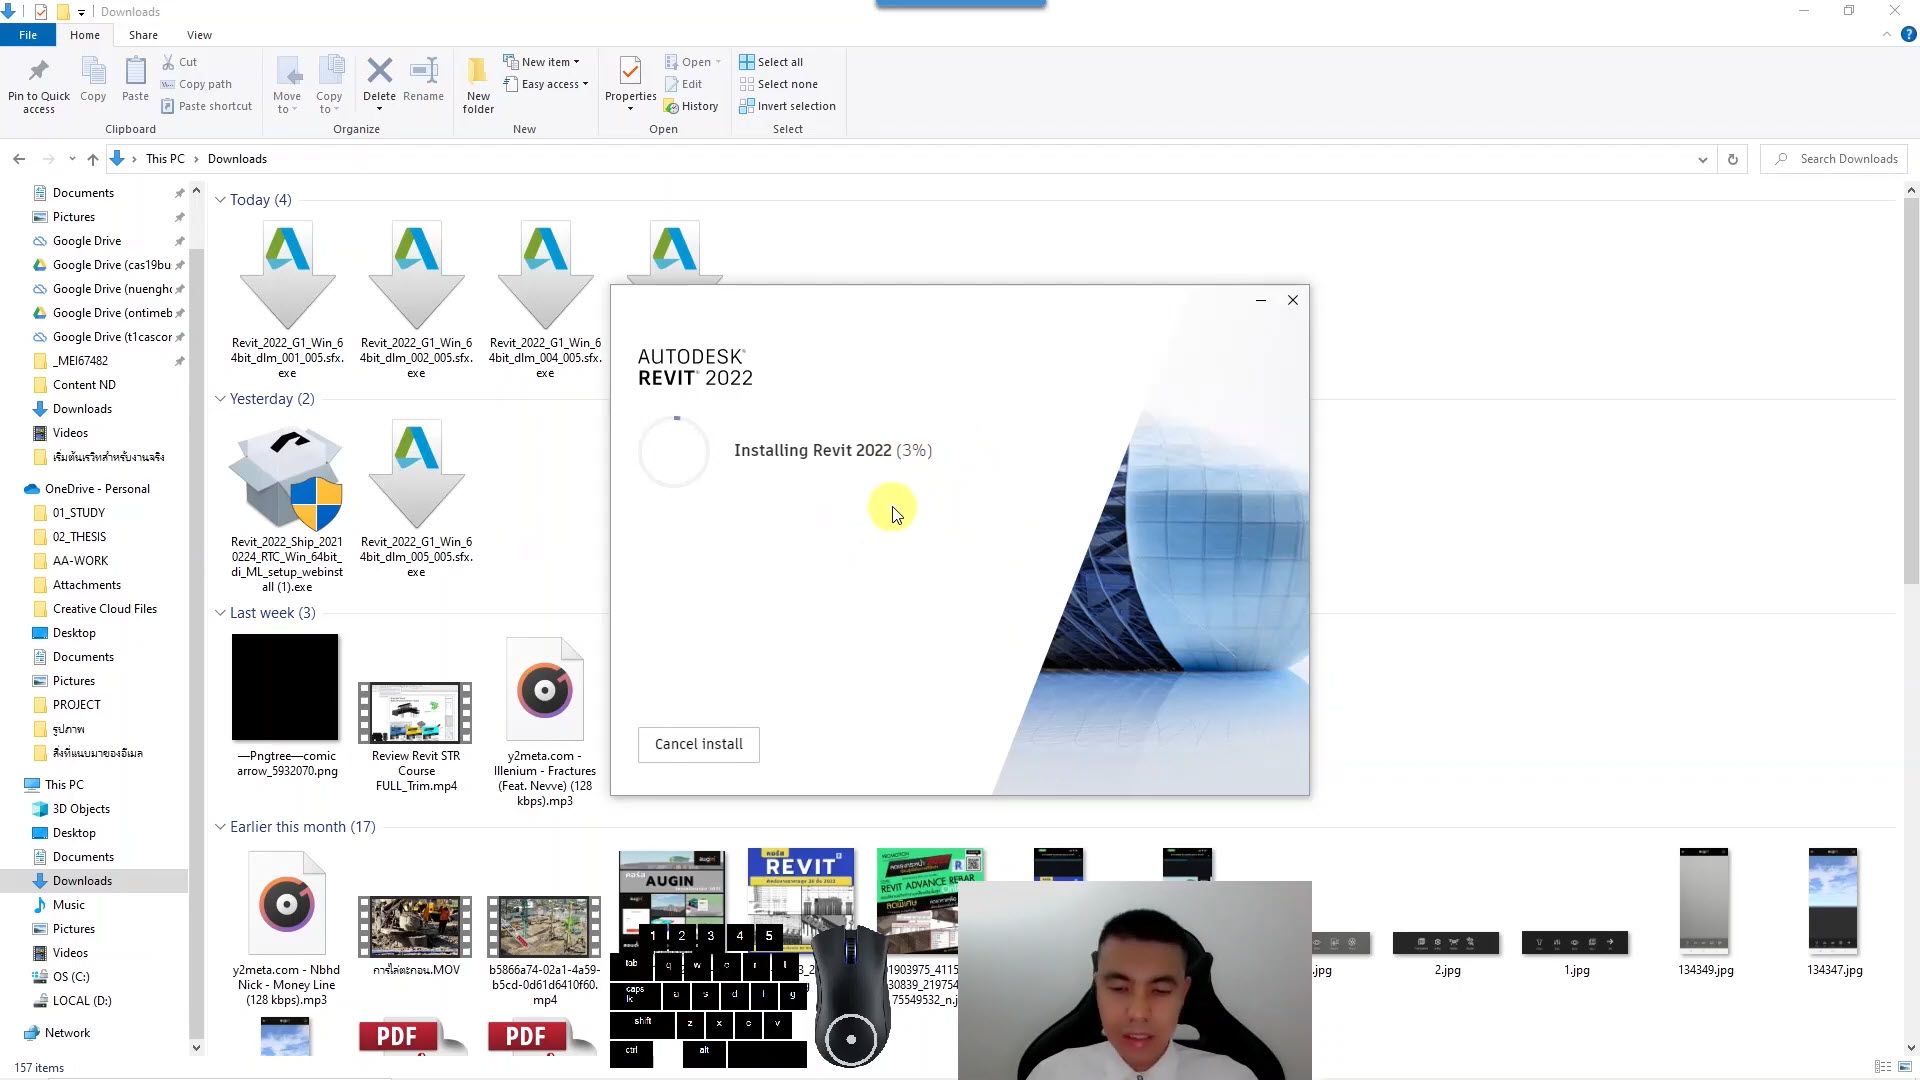The image size is (1920, 1080).
Task: Click the Back navigation arrow
Action: (x=19, y=159)
